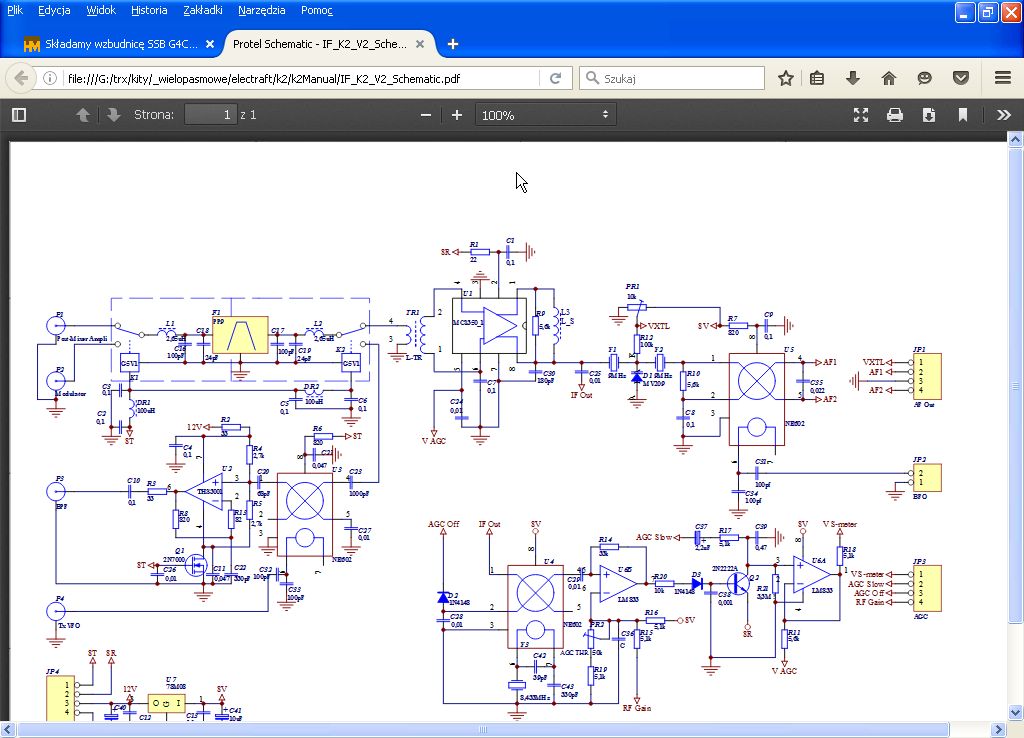This screenshot has height=738, width=1024.
Task: Open the Firefox hamburger menu
Action: (x=1003, y=78)
